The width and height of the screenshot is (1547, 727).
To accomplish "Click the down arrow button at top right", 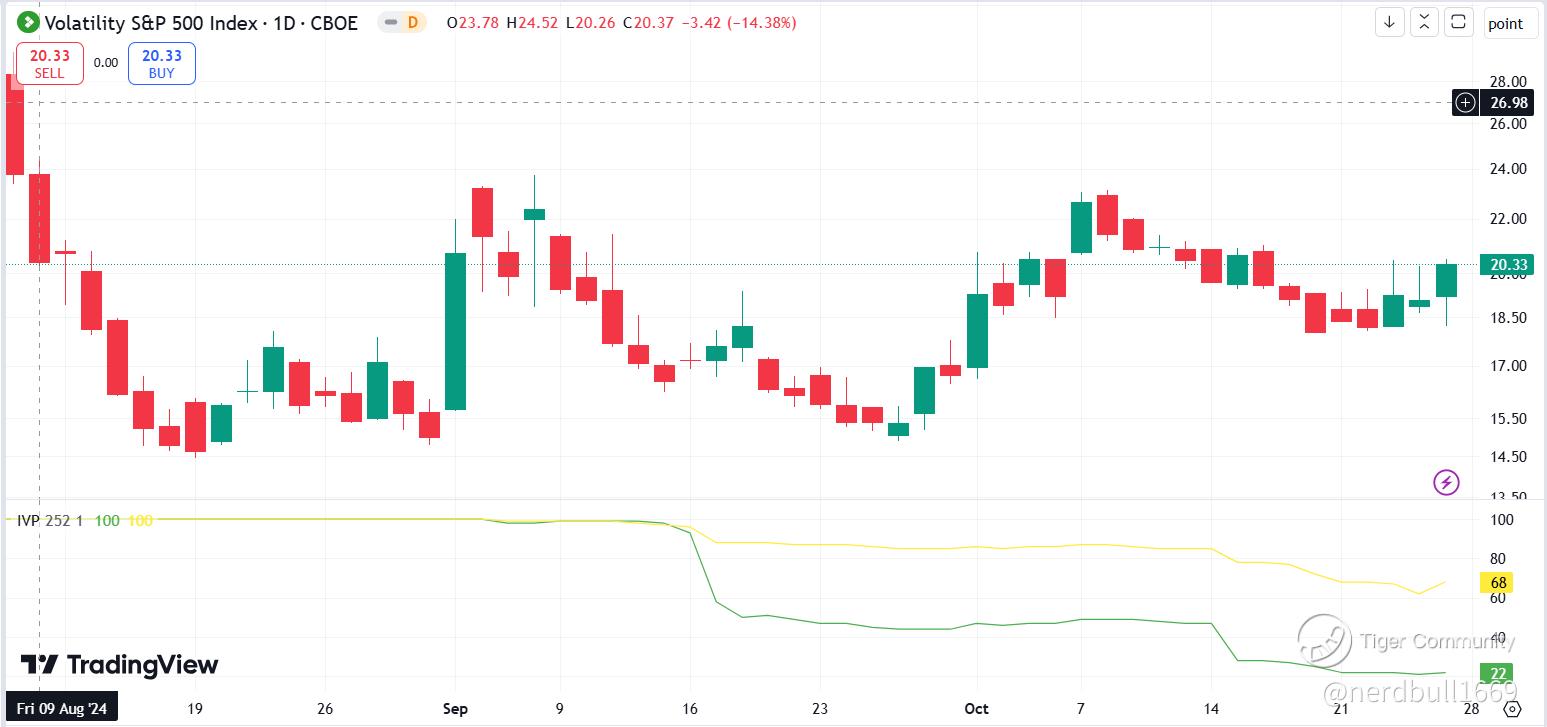I will tap(1389, 22).
